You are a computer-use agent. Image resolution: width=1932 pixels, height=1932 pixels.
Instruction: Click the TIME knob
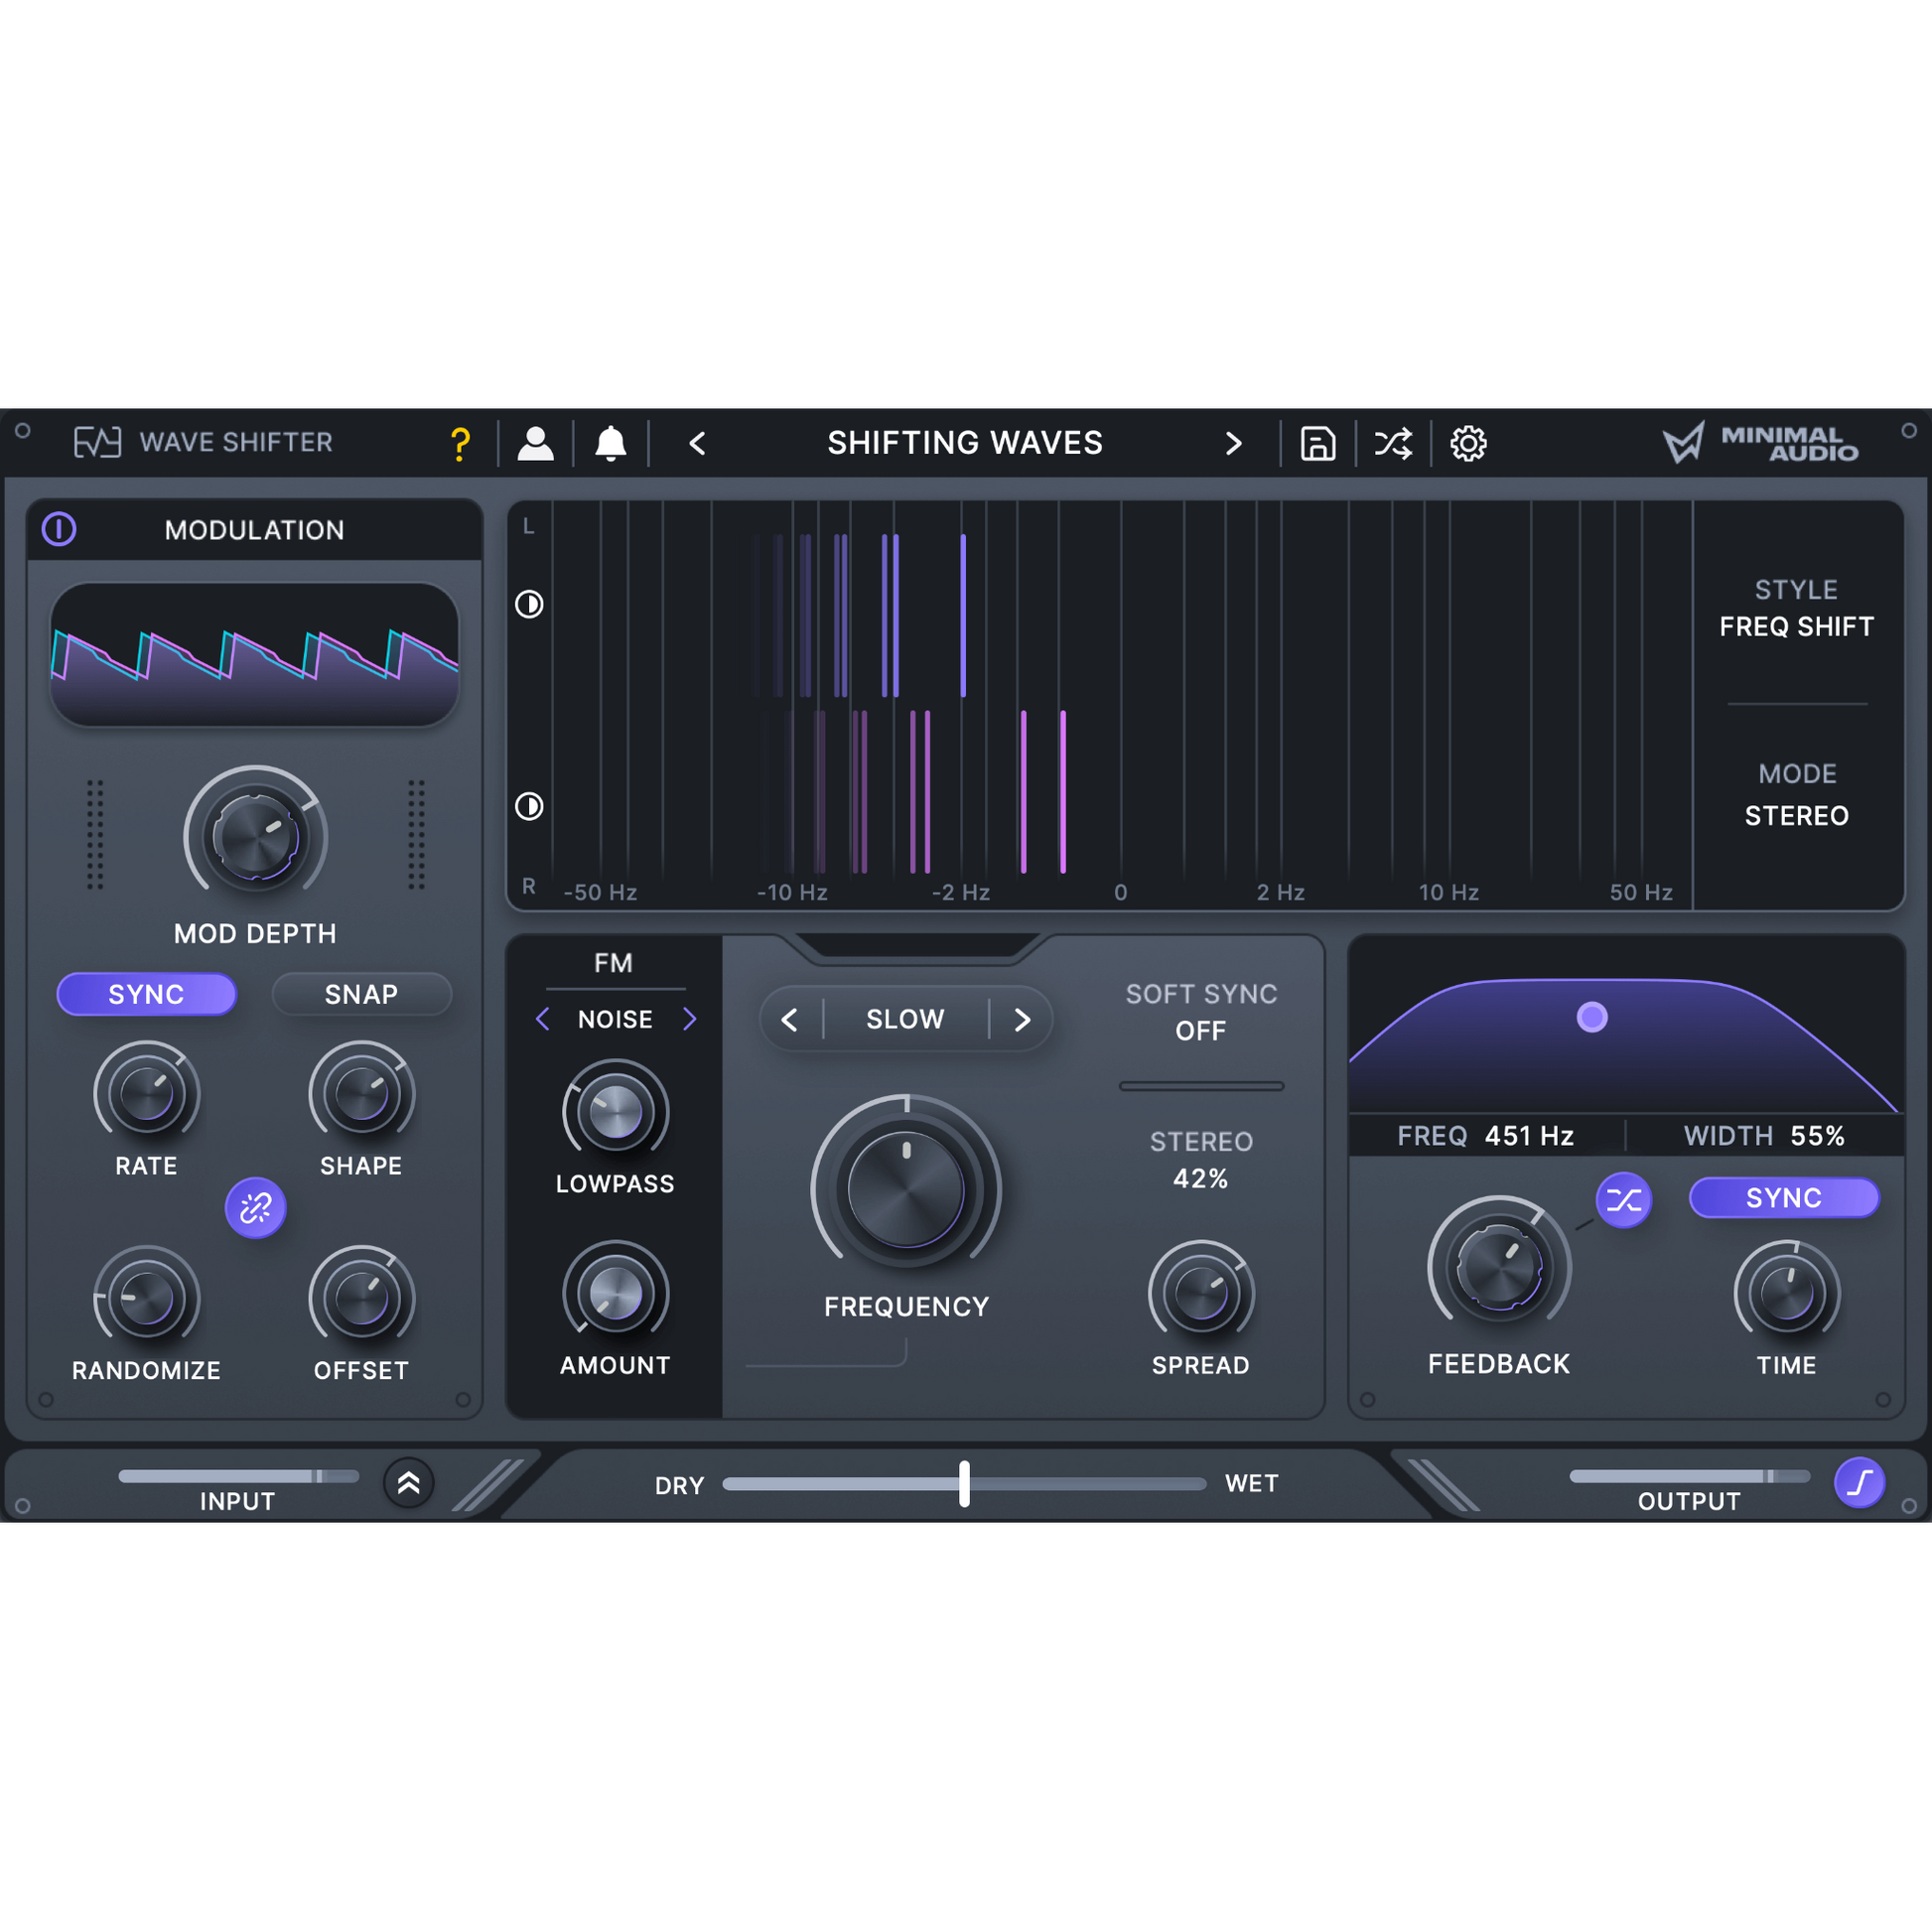click(1786, 1293)
